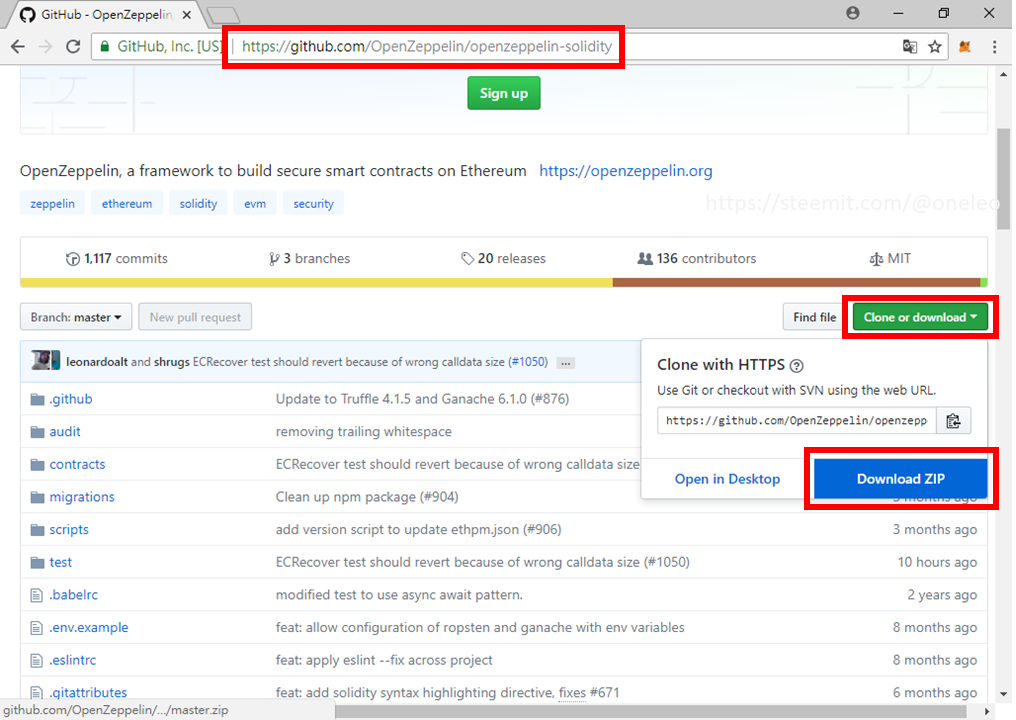Open the translate page icon in address bar
Viewport: 1016px width, 720px height.
coord(910,47)
